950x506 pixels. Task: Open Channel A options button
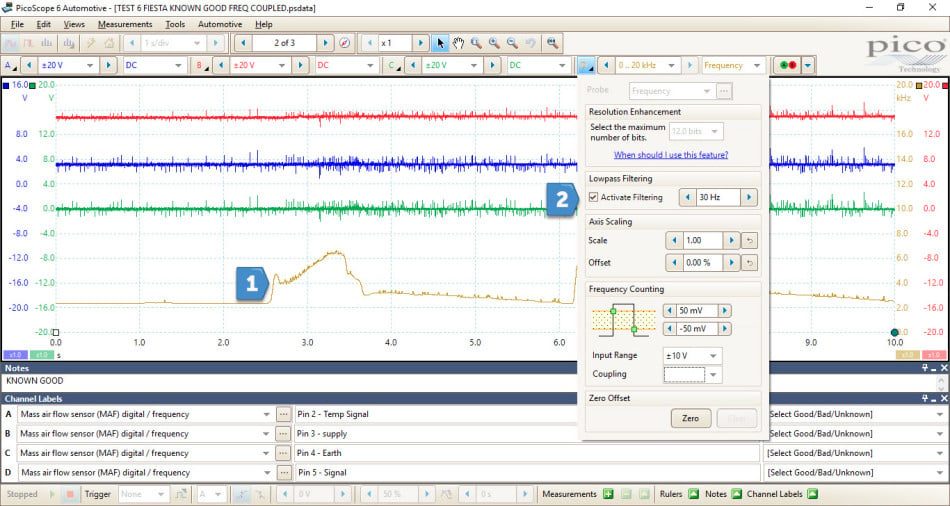click(x=9, y=65)
